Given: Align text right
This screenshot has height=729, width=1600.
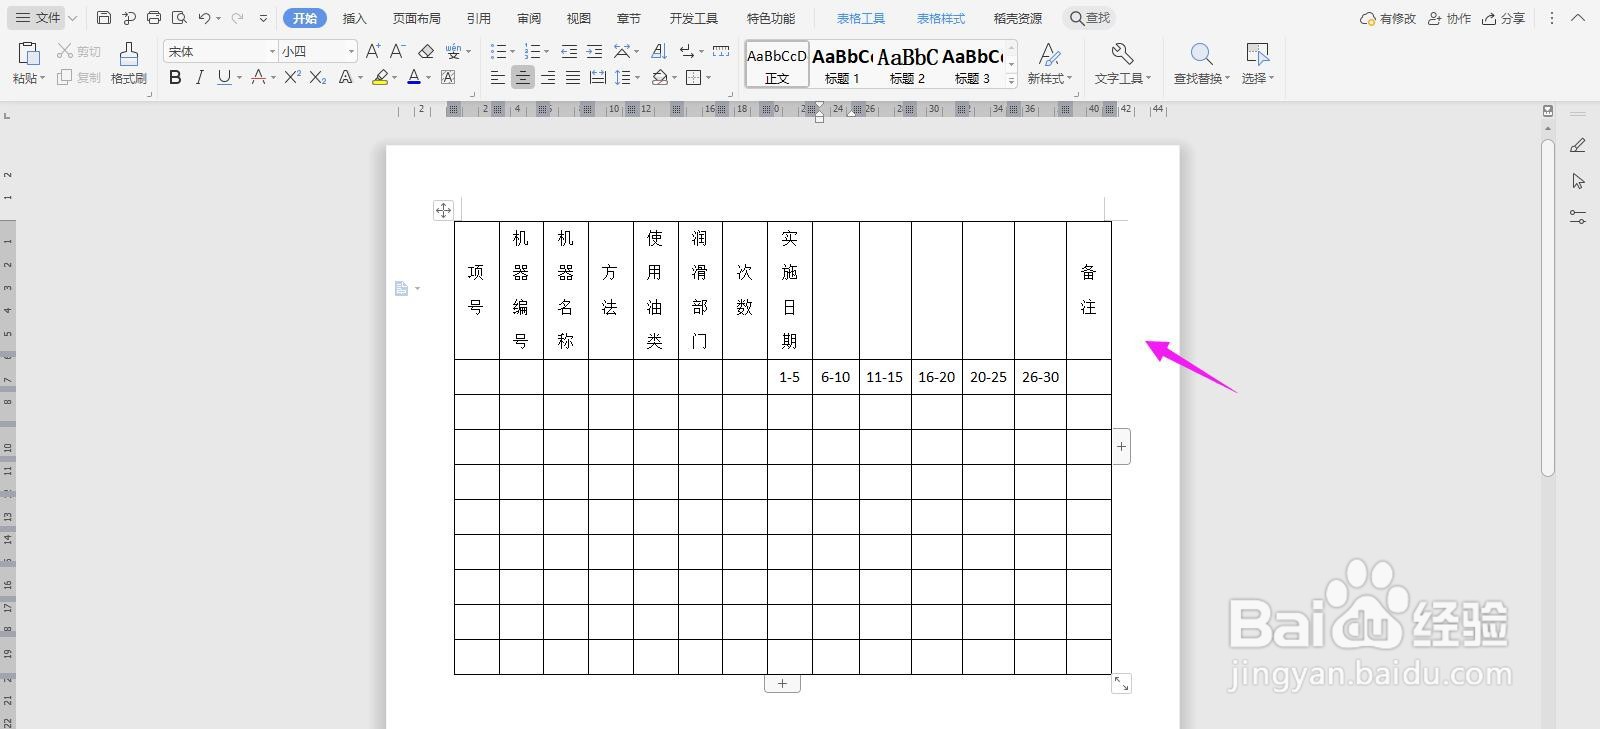Looking at the screenshot, I should 547,77.
